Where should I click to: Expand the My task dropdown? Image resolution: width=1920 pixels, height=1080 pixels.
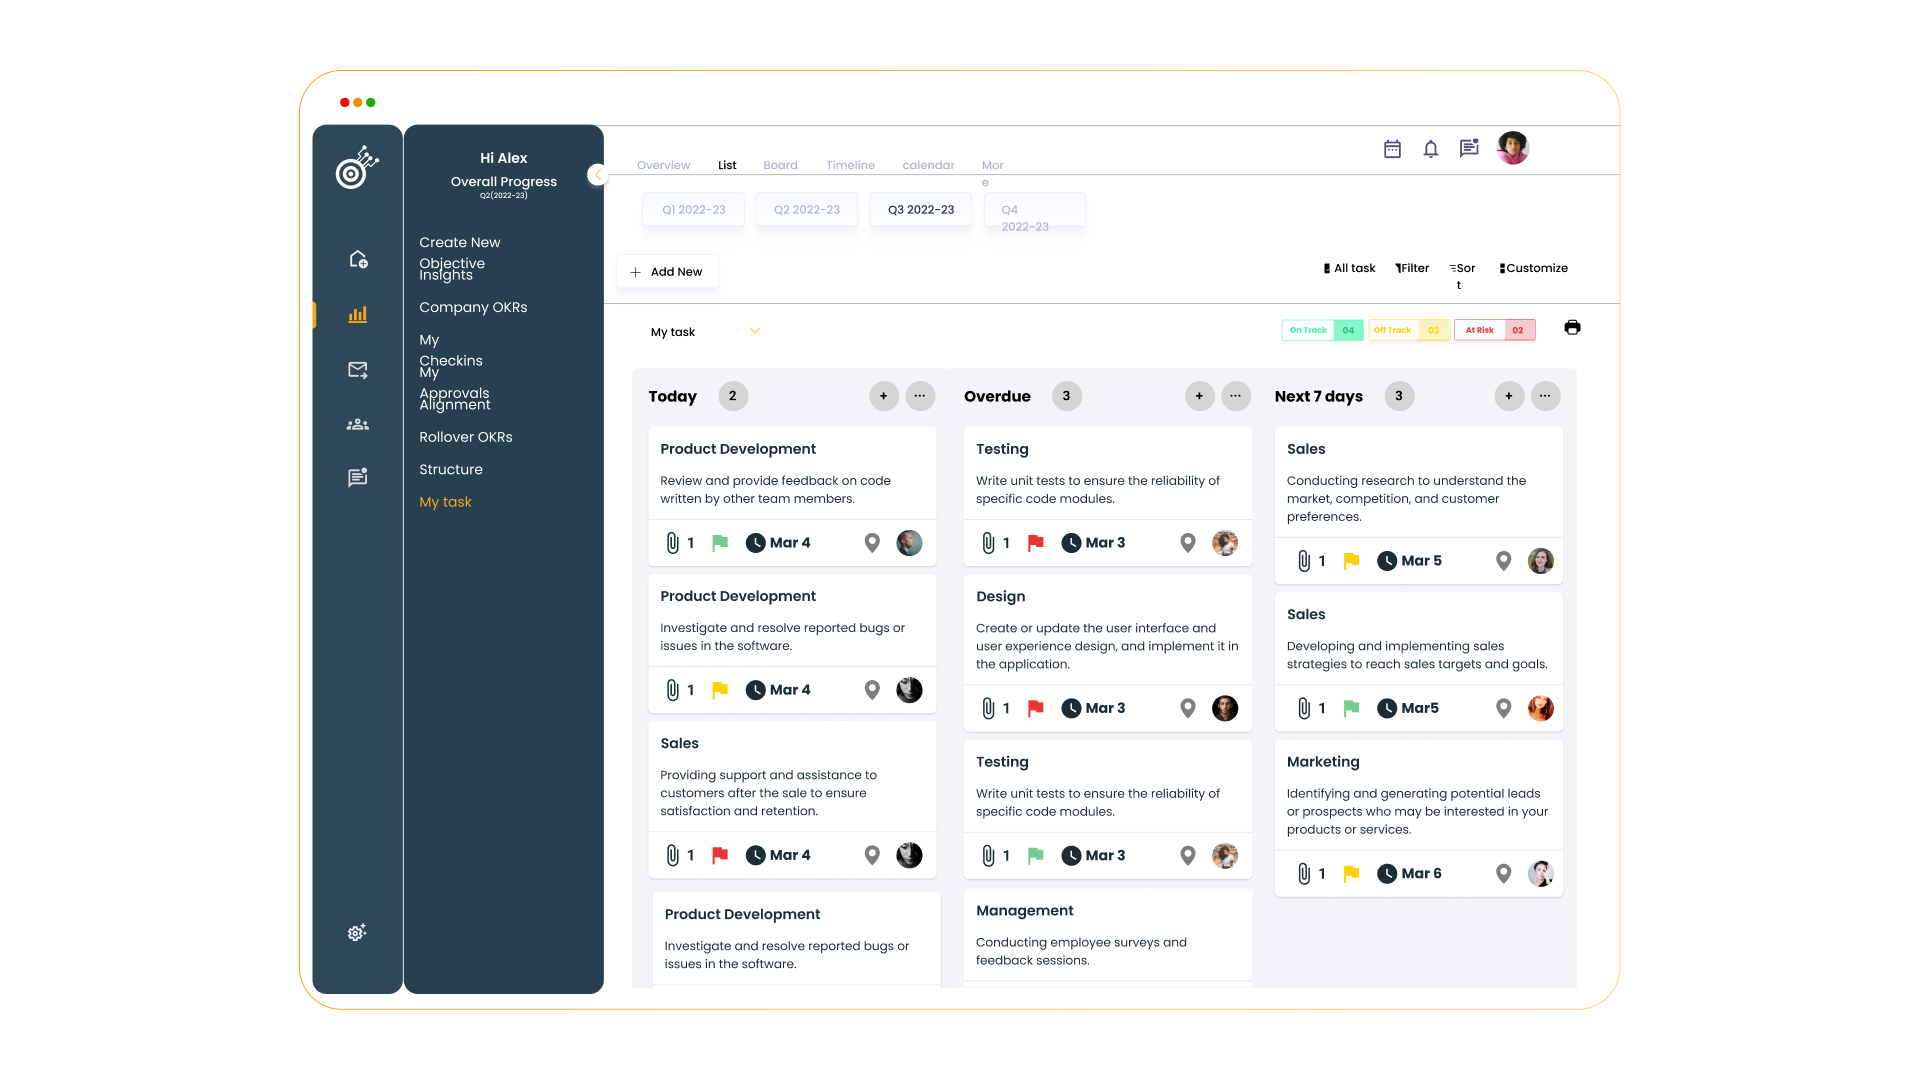click(755, 331)
